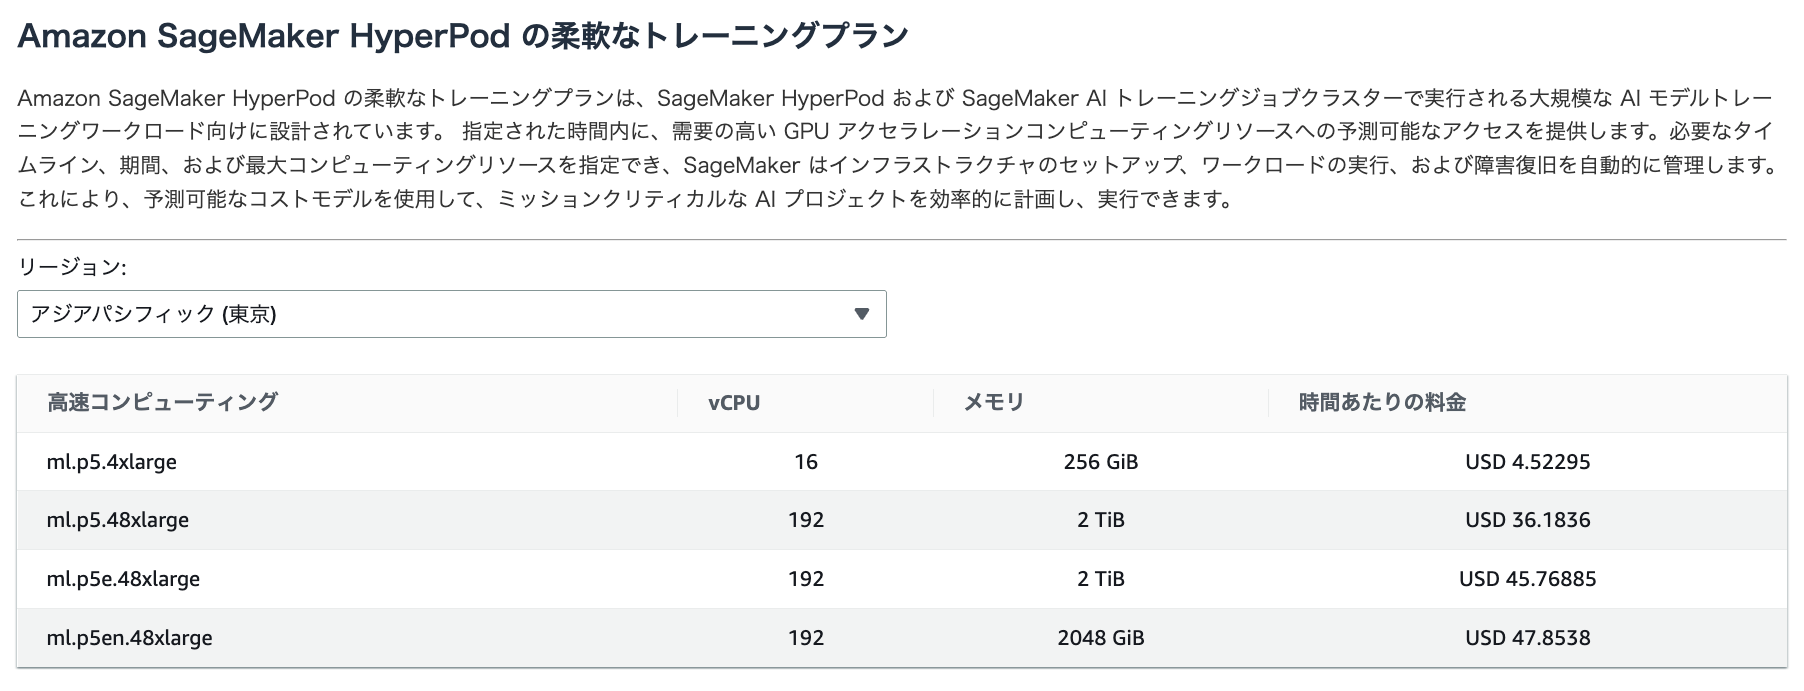1804x691 pixels.
Task: Click the メモリ column header
Action: [x=994, y=402]
